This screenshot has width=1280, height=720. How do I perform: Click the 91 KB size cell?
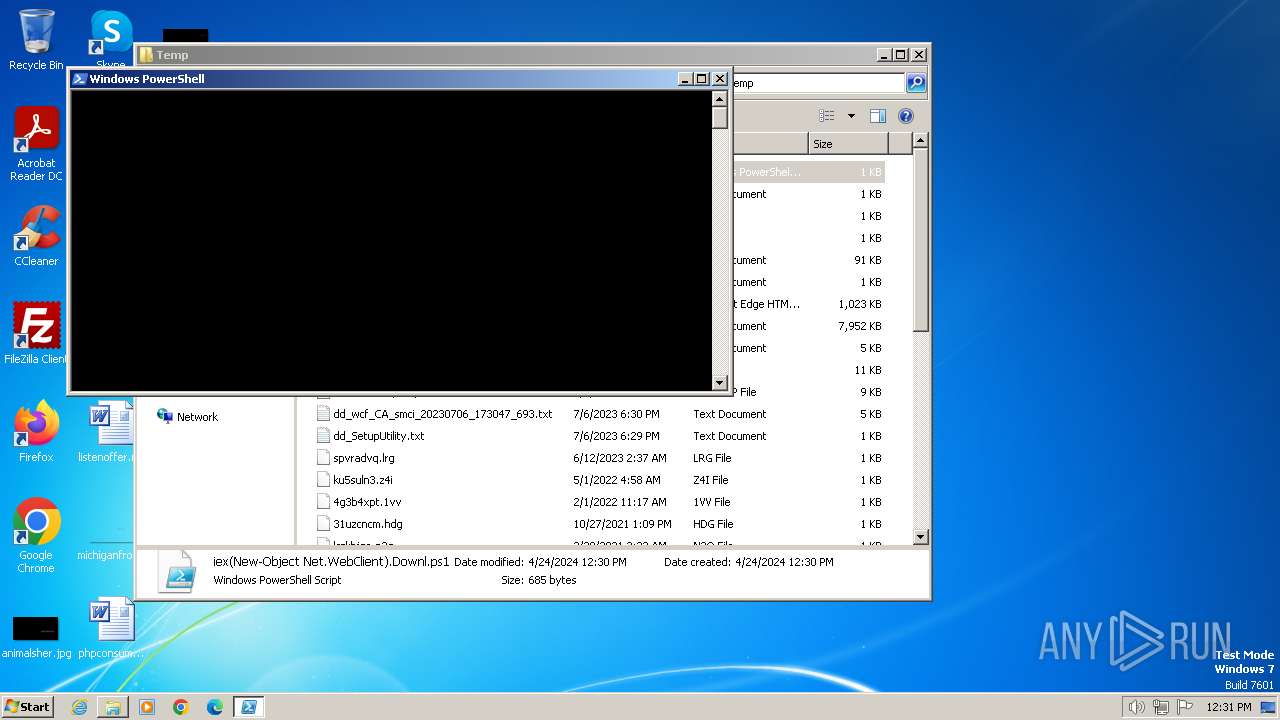[x=867, y=260]
